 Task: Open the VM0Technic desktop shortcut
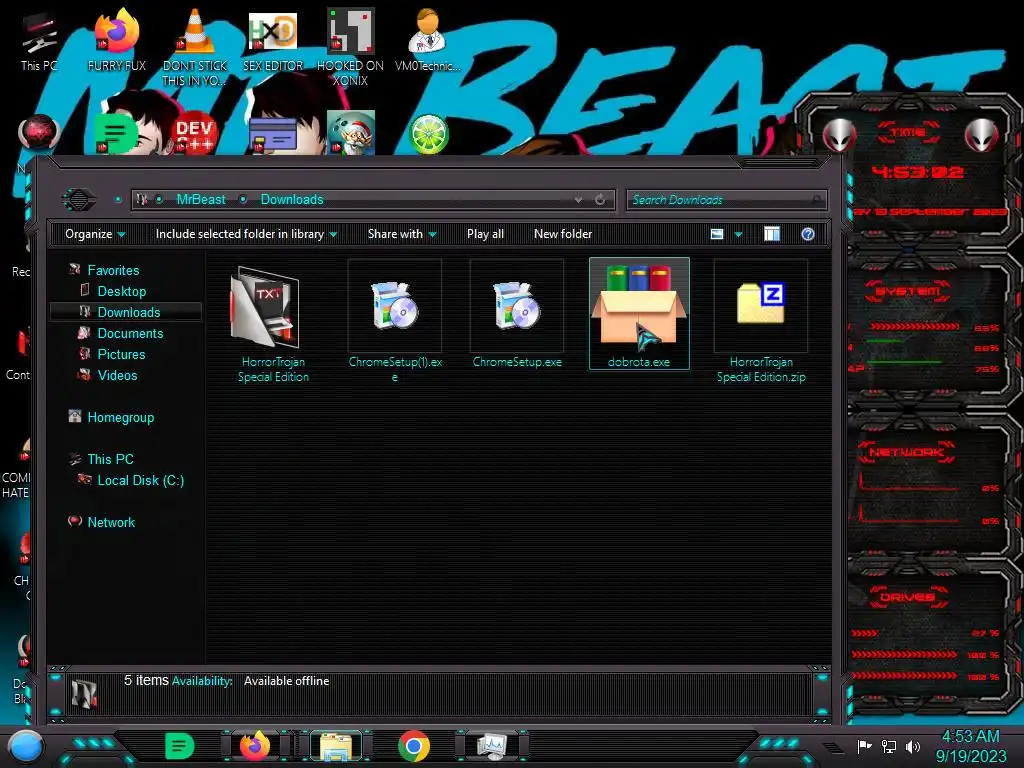click(428, 40)
